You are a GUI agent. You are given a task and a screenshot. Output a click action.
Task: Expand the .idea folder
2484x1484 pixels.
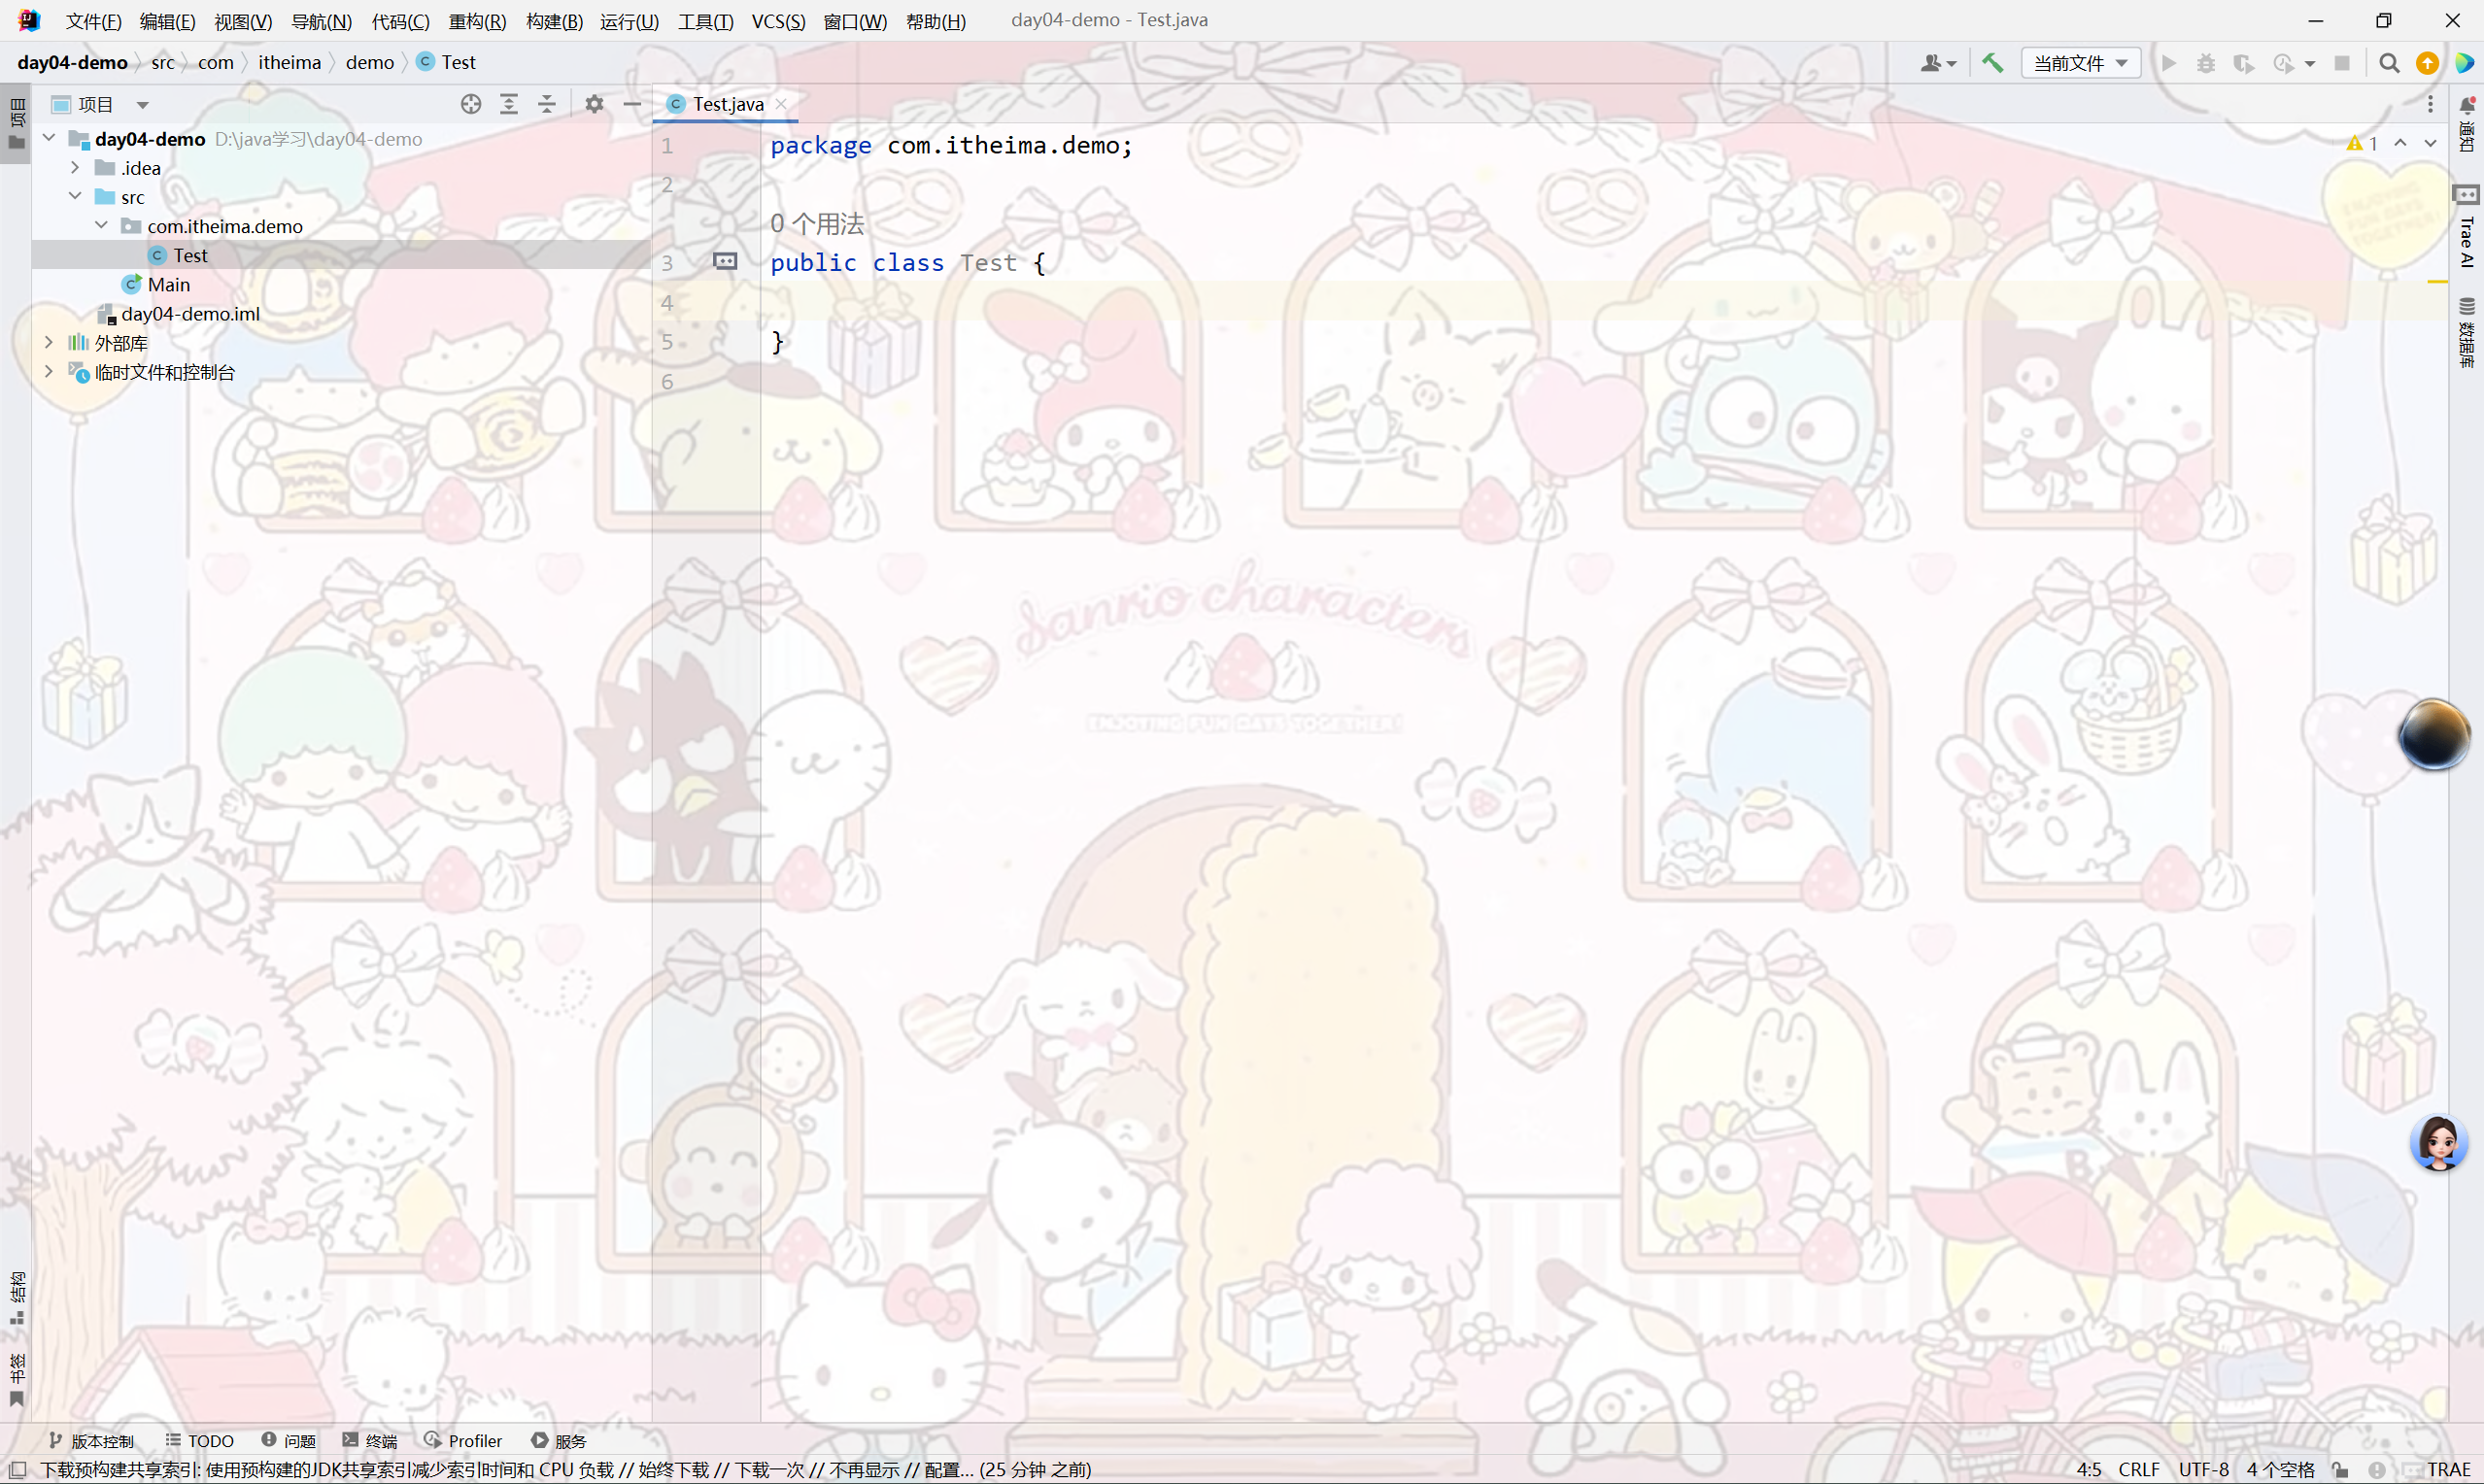click(x=75, y=167)
